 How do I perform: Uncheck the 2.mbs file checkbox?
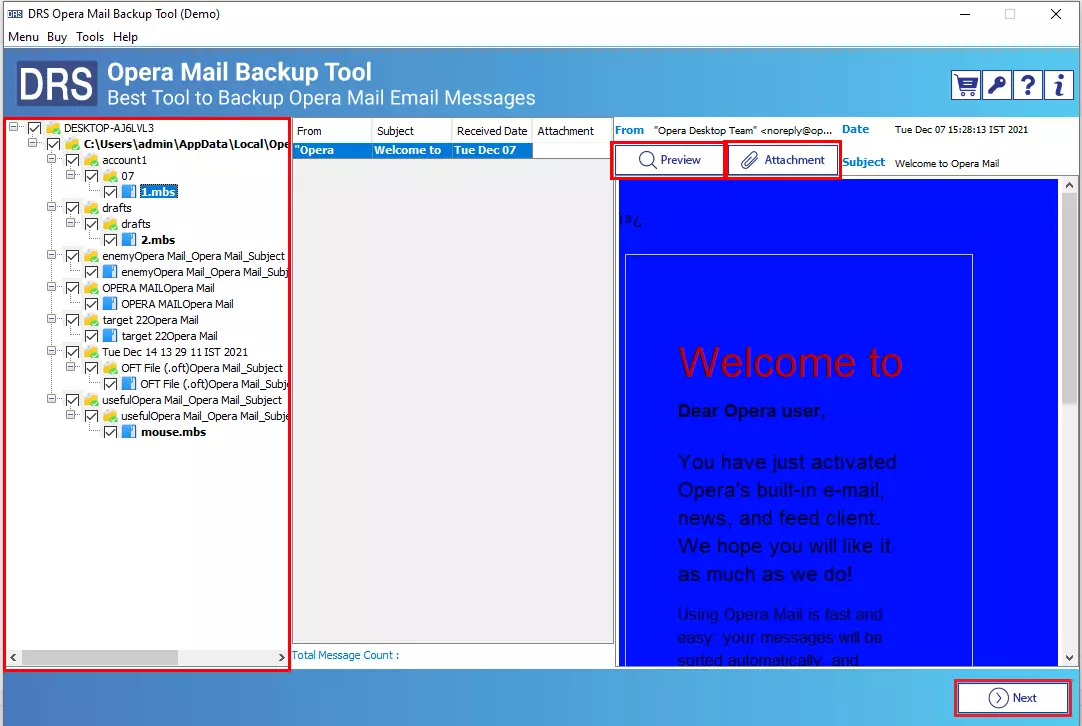[110, 239]
